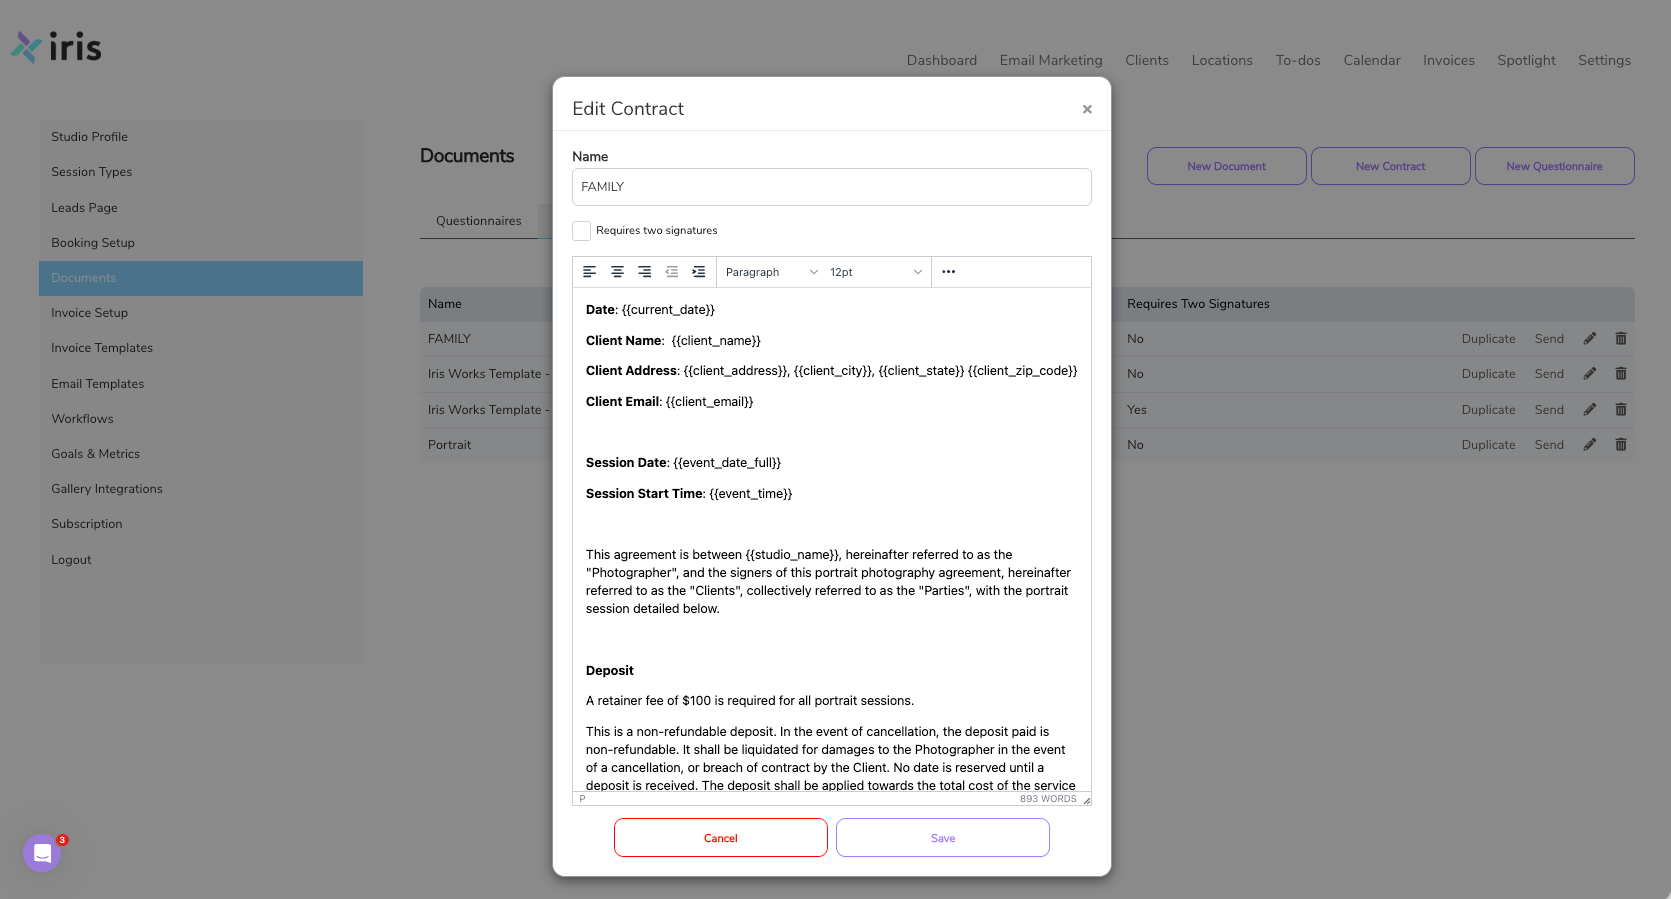
Task: Select Workflows in sidebar
Action: coord(201,419)
